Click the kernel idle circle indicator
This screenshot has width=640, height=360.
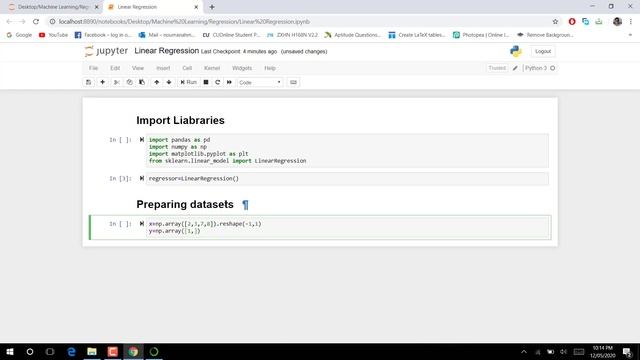[553, 68]
